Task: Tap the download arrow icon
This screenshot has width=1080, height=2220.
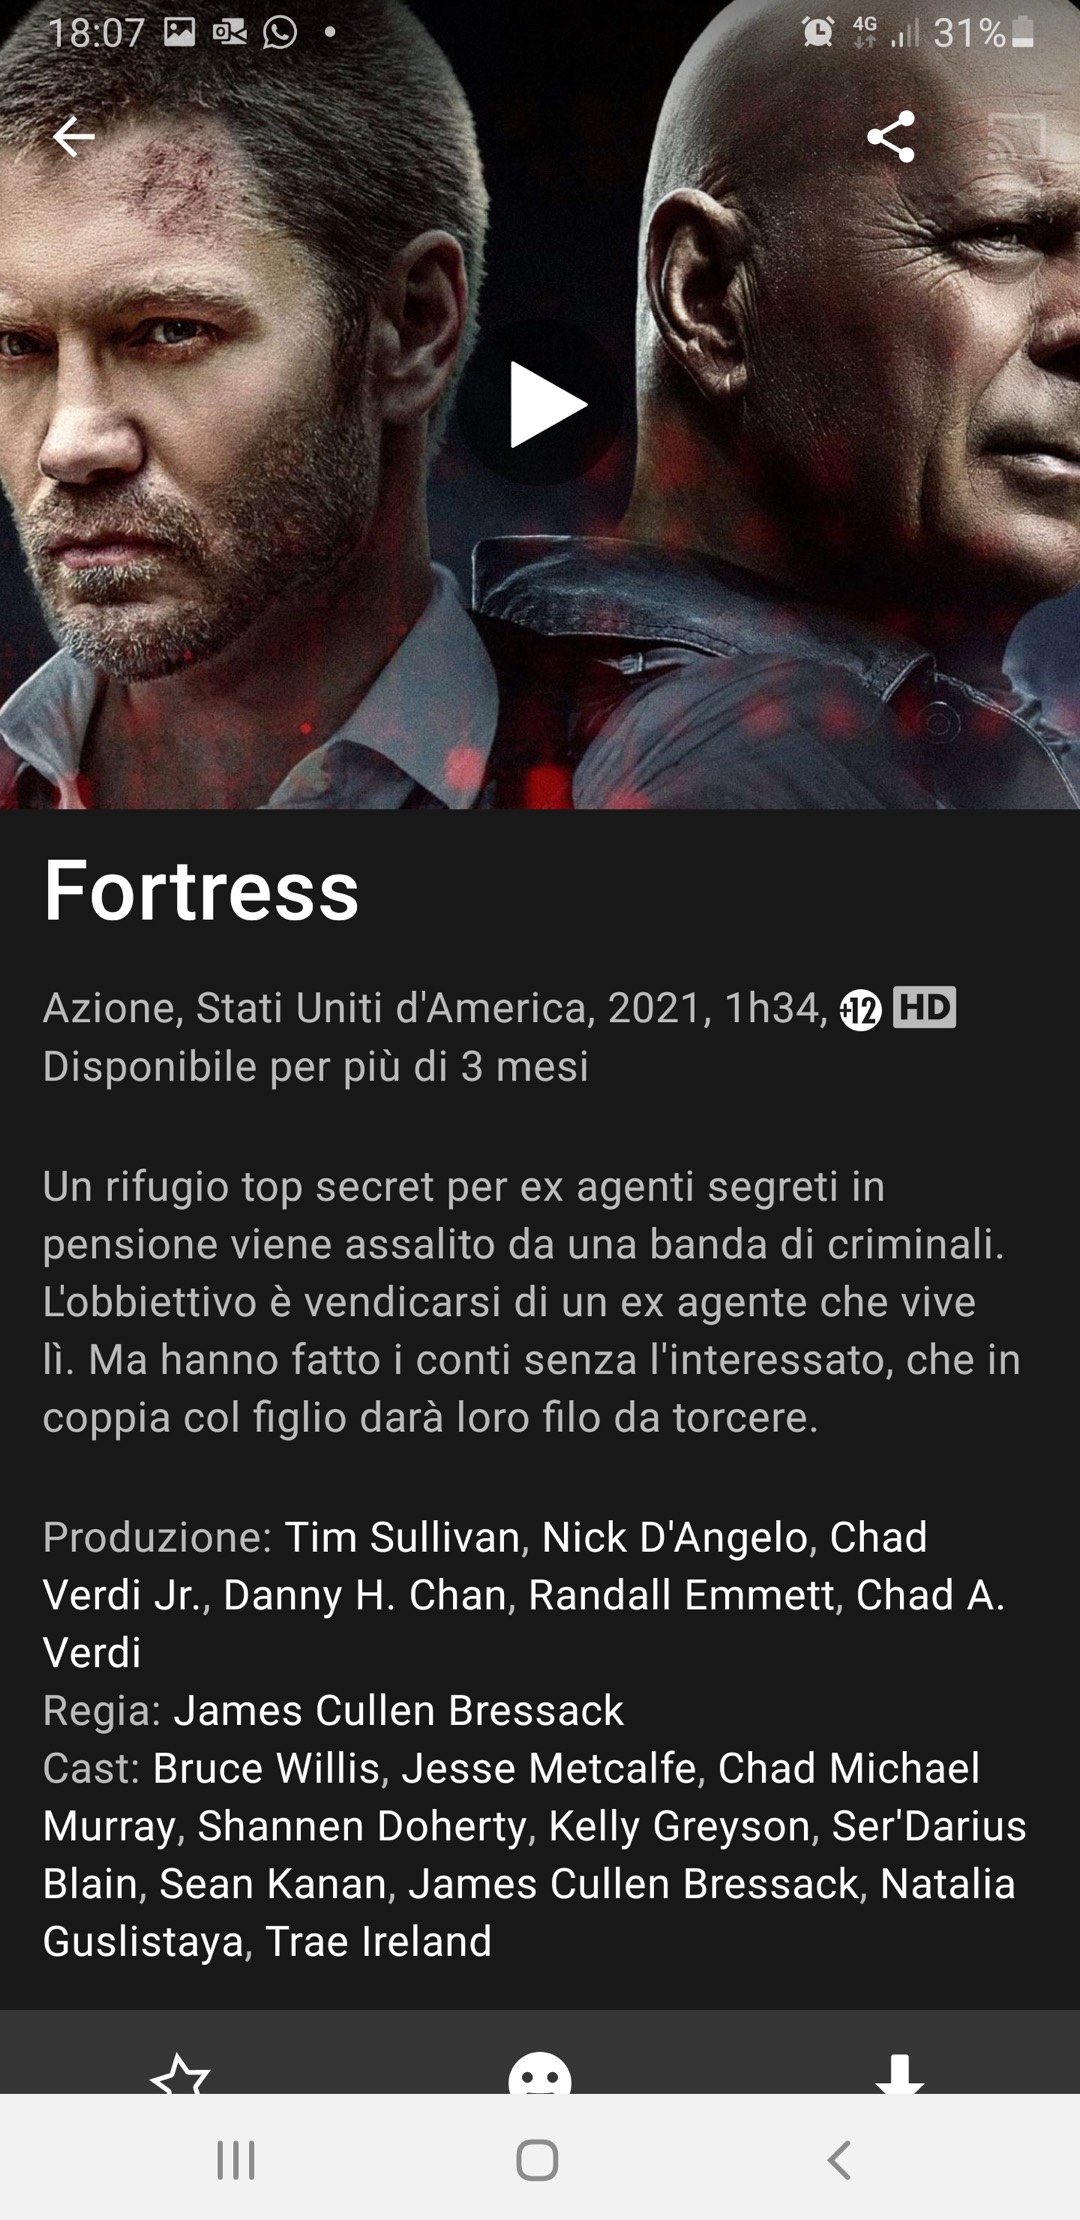Action: 899,2074
